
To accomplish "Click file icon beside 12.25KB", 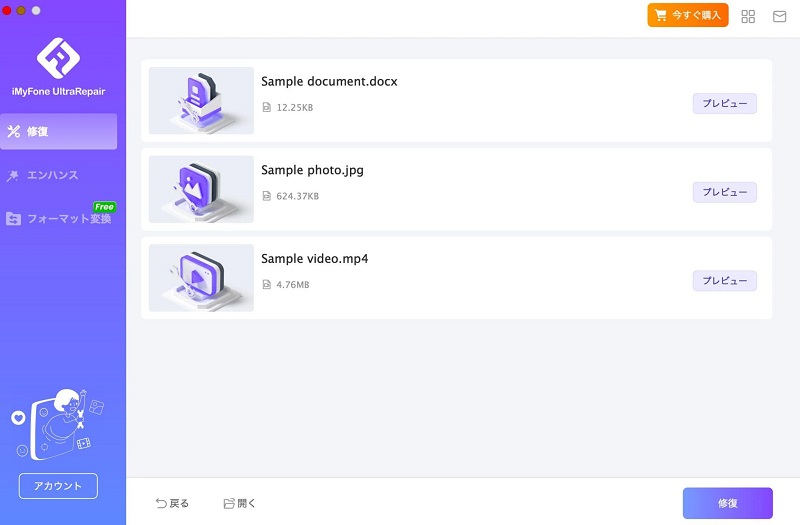I will click(x=266, y=107).
